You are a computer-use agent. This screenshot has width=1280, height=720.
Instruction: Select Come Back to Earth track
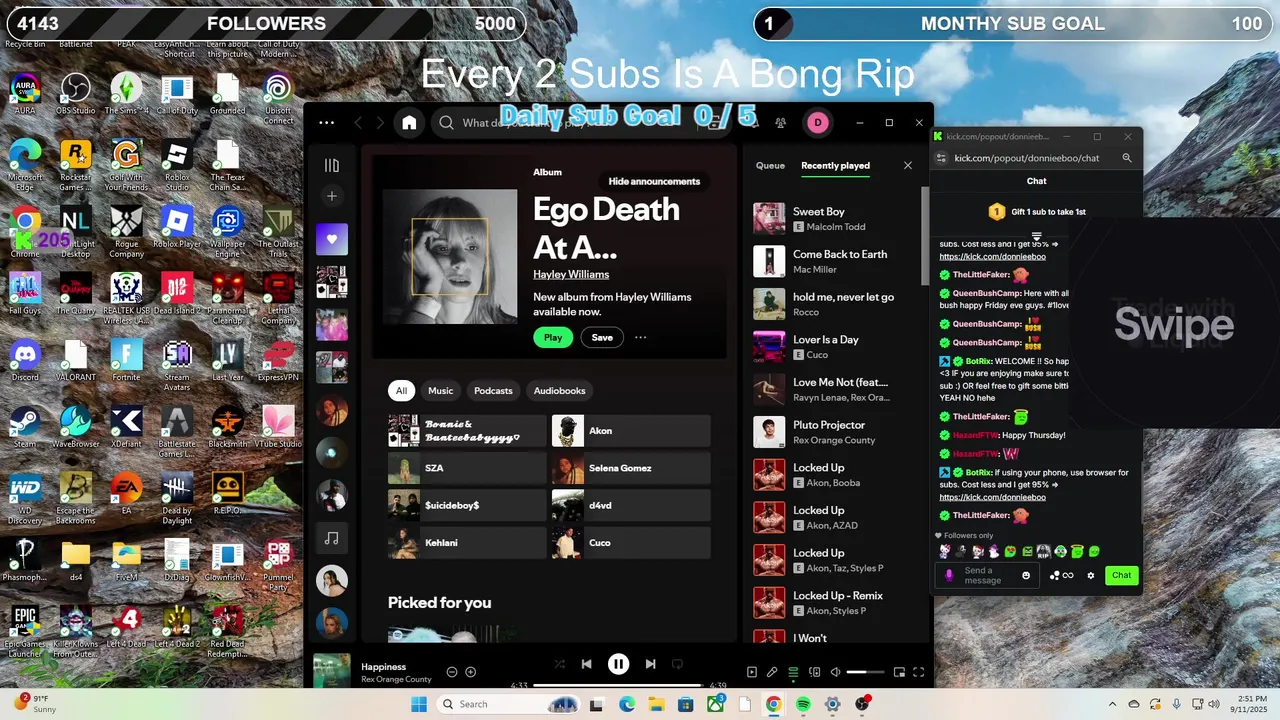tap(833, 261)
